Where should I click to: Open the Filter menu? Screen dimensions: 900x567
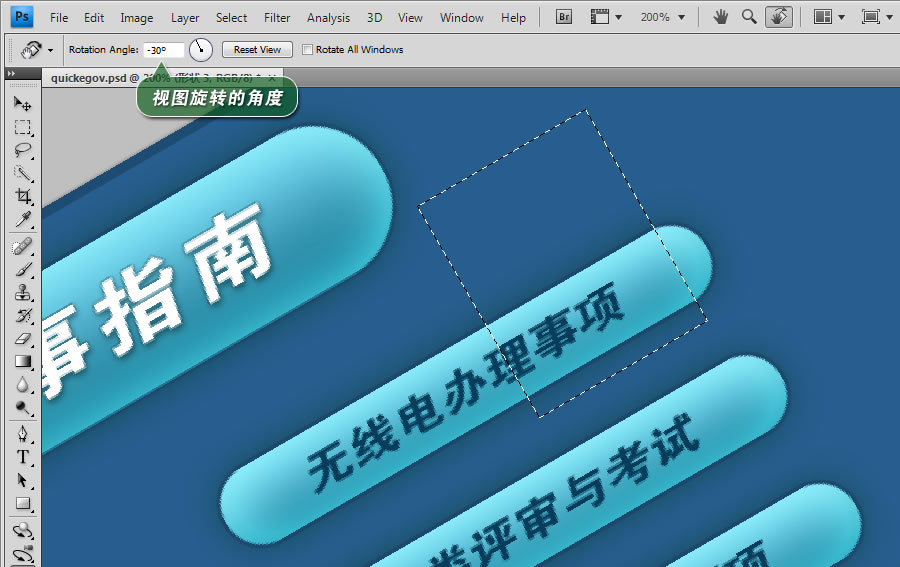pyautogui.click(x=277, y=18)
